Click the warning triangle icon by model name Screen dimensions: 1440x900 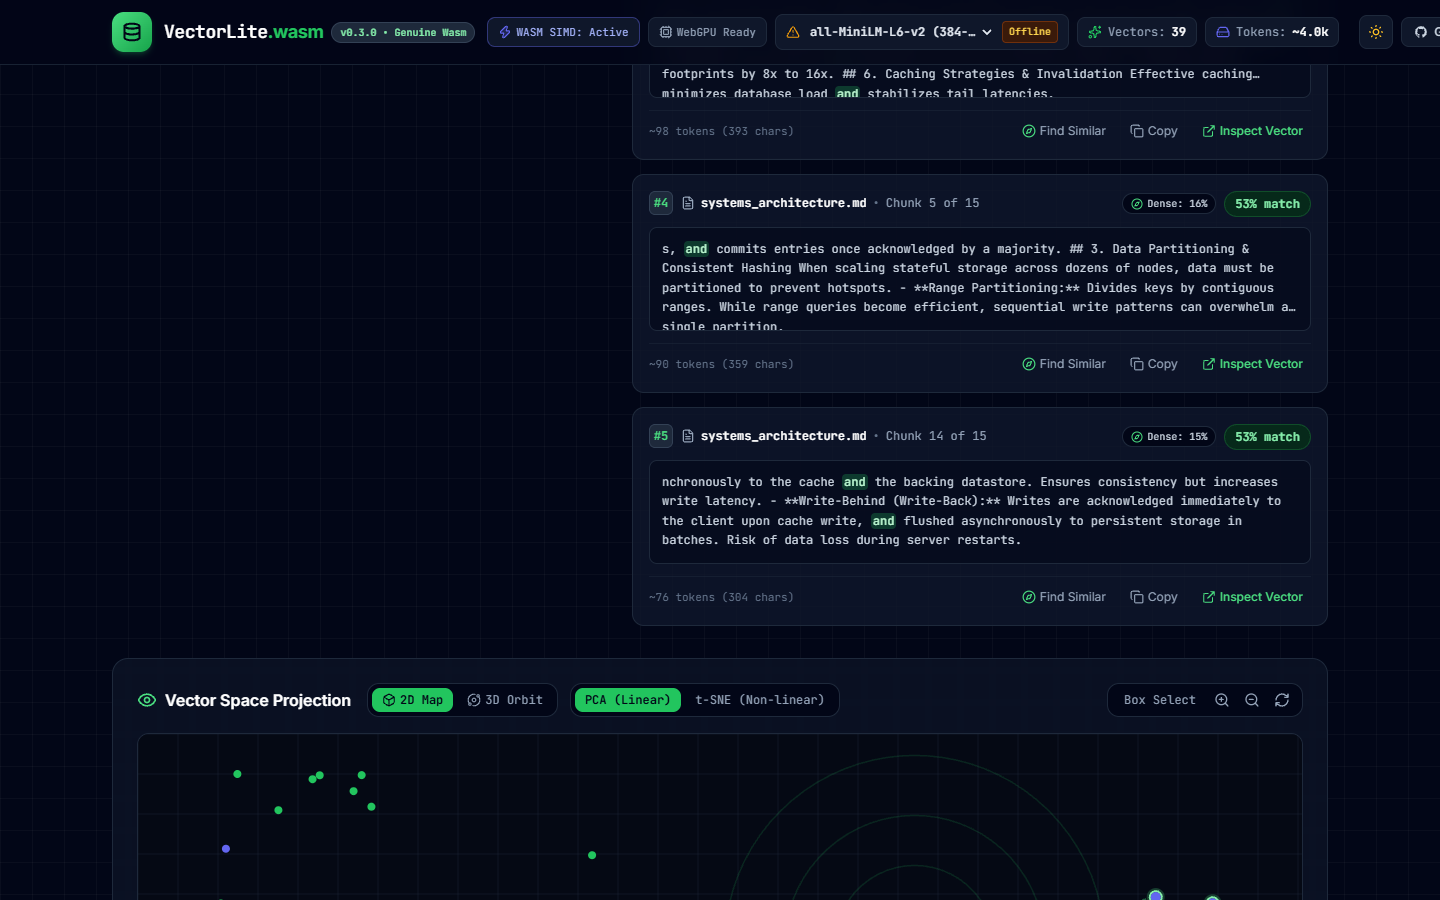[793, 32]
